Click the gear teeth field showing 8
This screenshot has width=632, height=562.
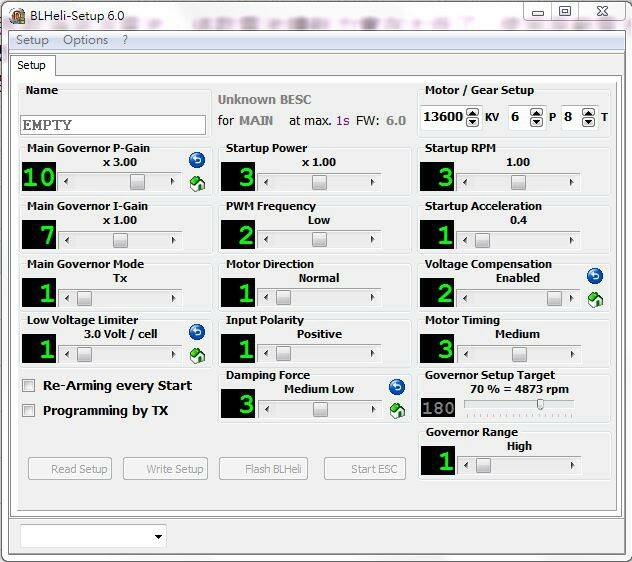[572, 117]
